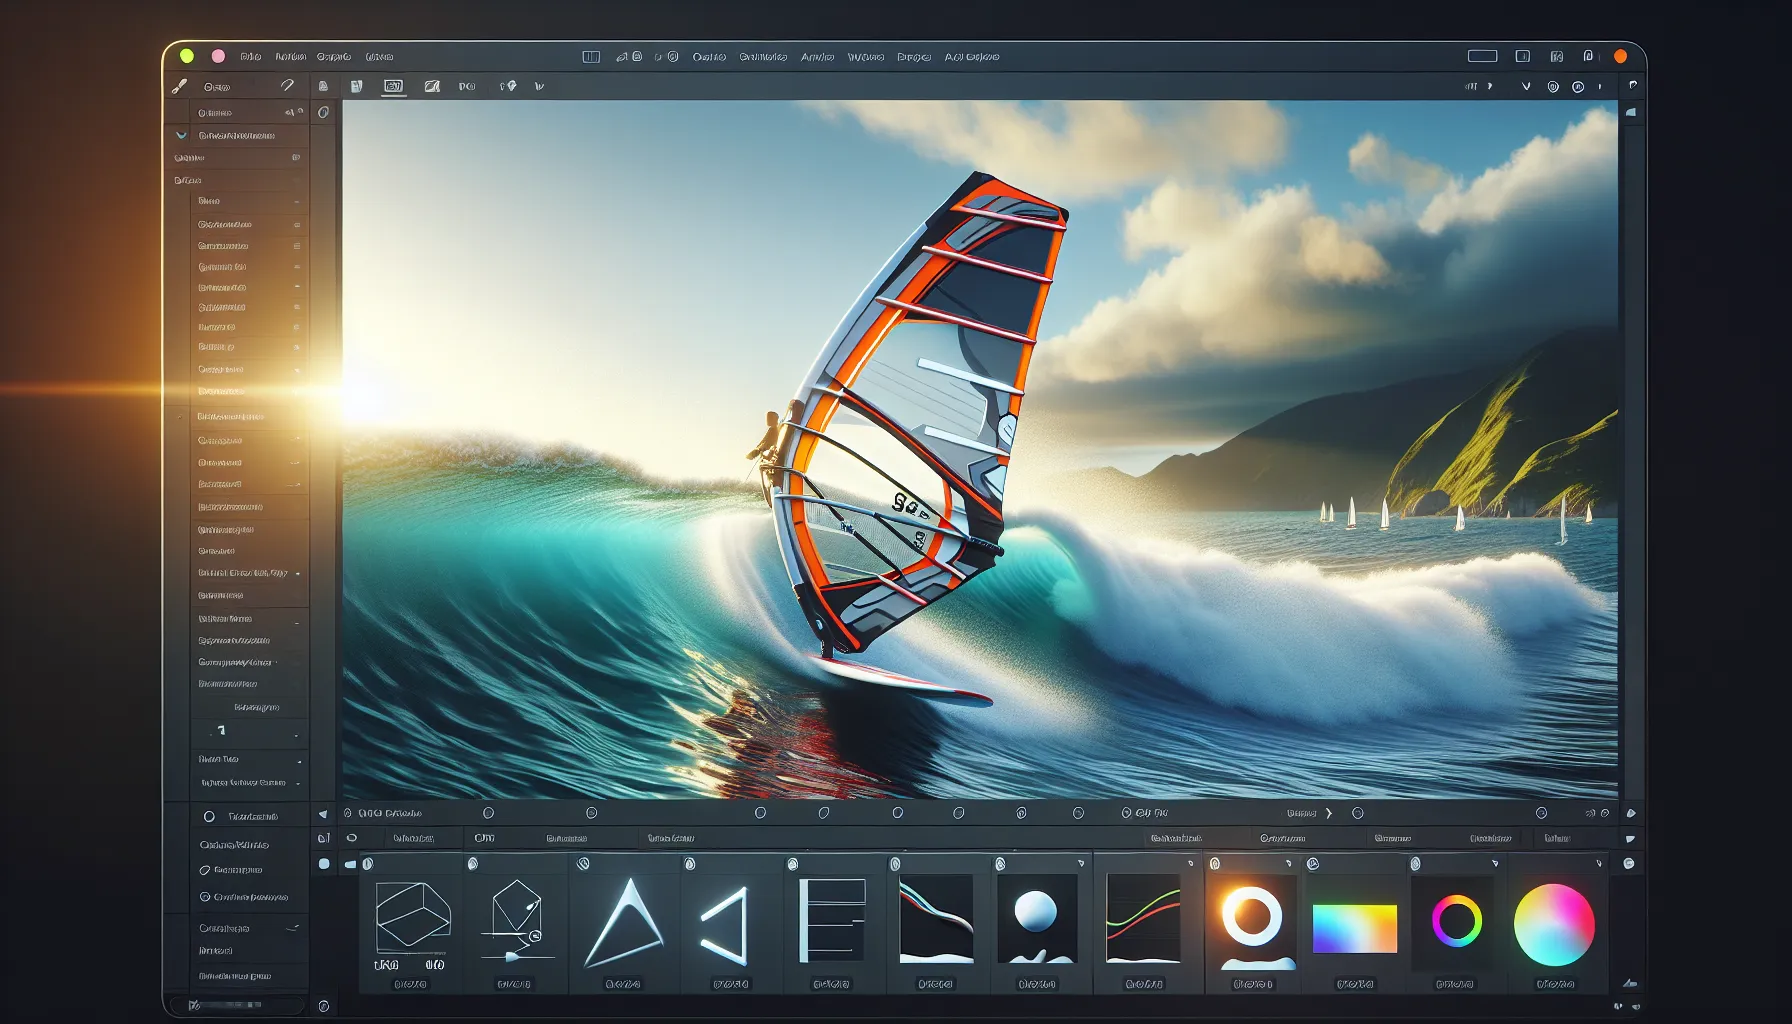The image size is (1792, 1024).
Task: Toggle the small circle above the sphere thumbnail
Action: [x=1000, y=863]
